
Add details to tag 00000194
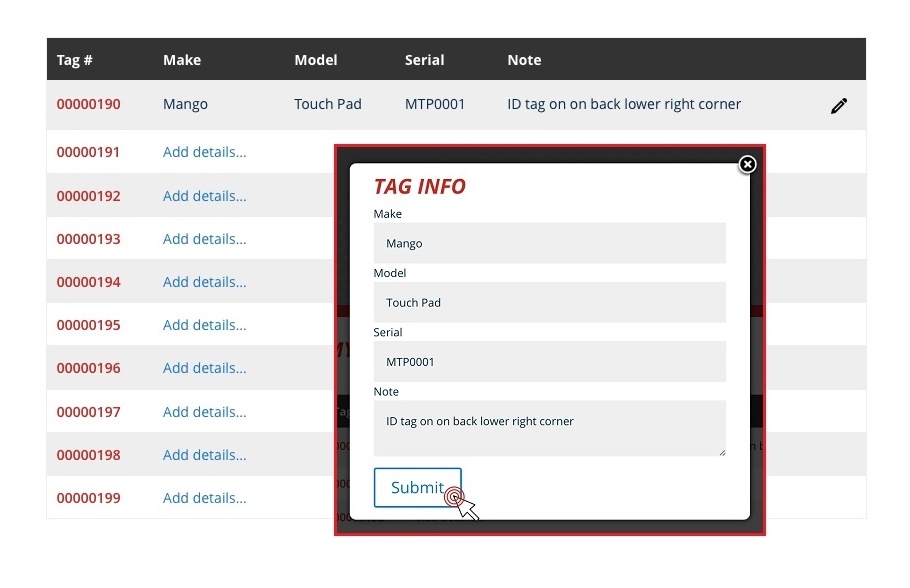point(204,282)
